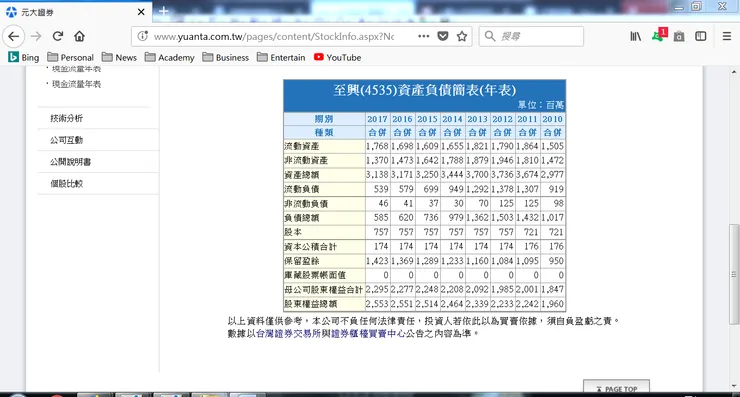
Task: Open 技術分析 sidebar menu item
Action: coord(67,118)
